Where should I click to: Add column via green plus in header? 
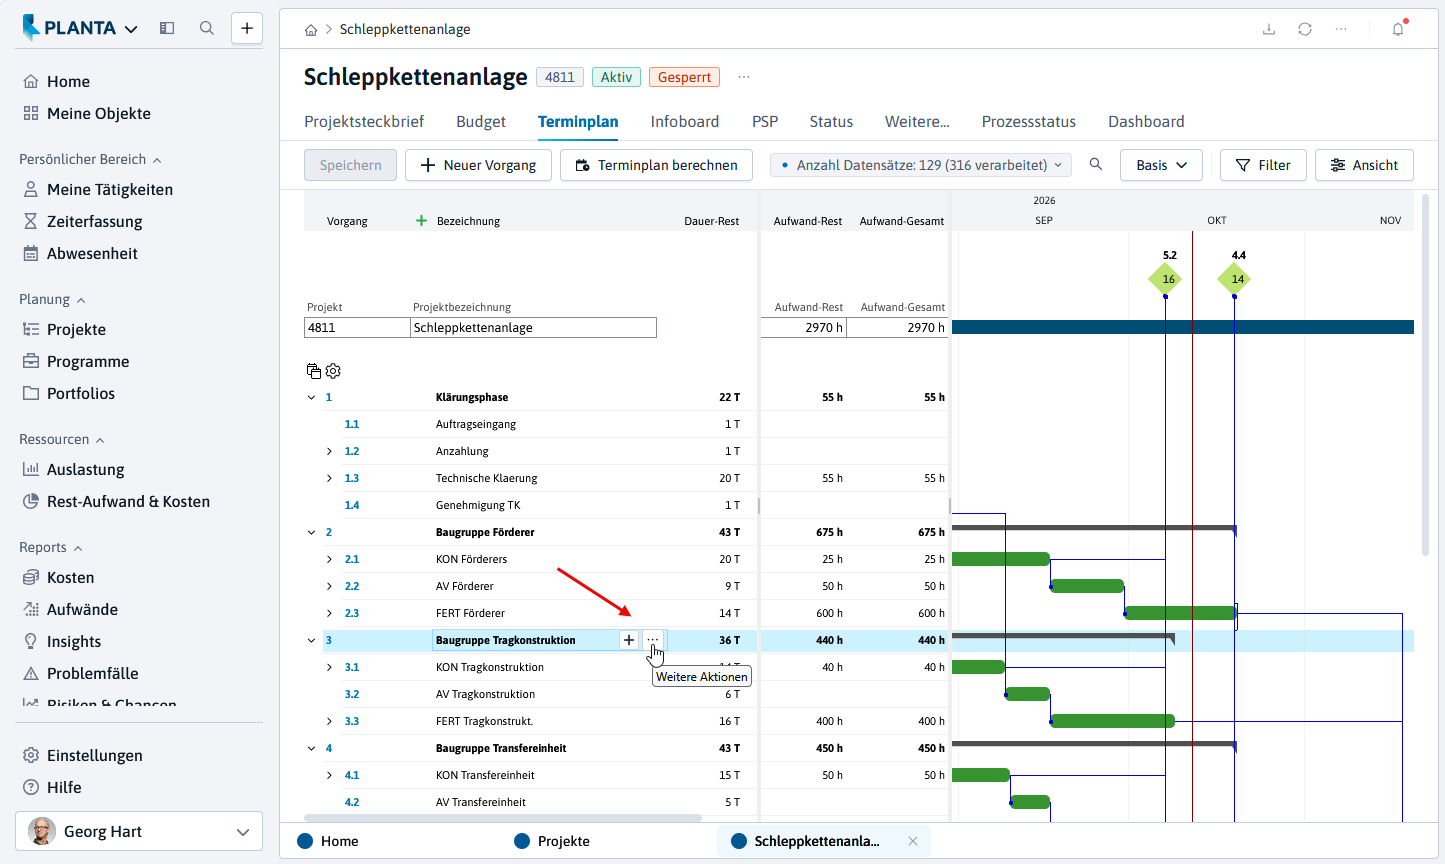pyautogui.click(x=421, y=221)
